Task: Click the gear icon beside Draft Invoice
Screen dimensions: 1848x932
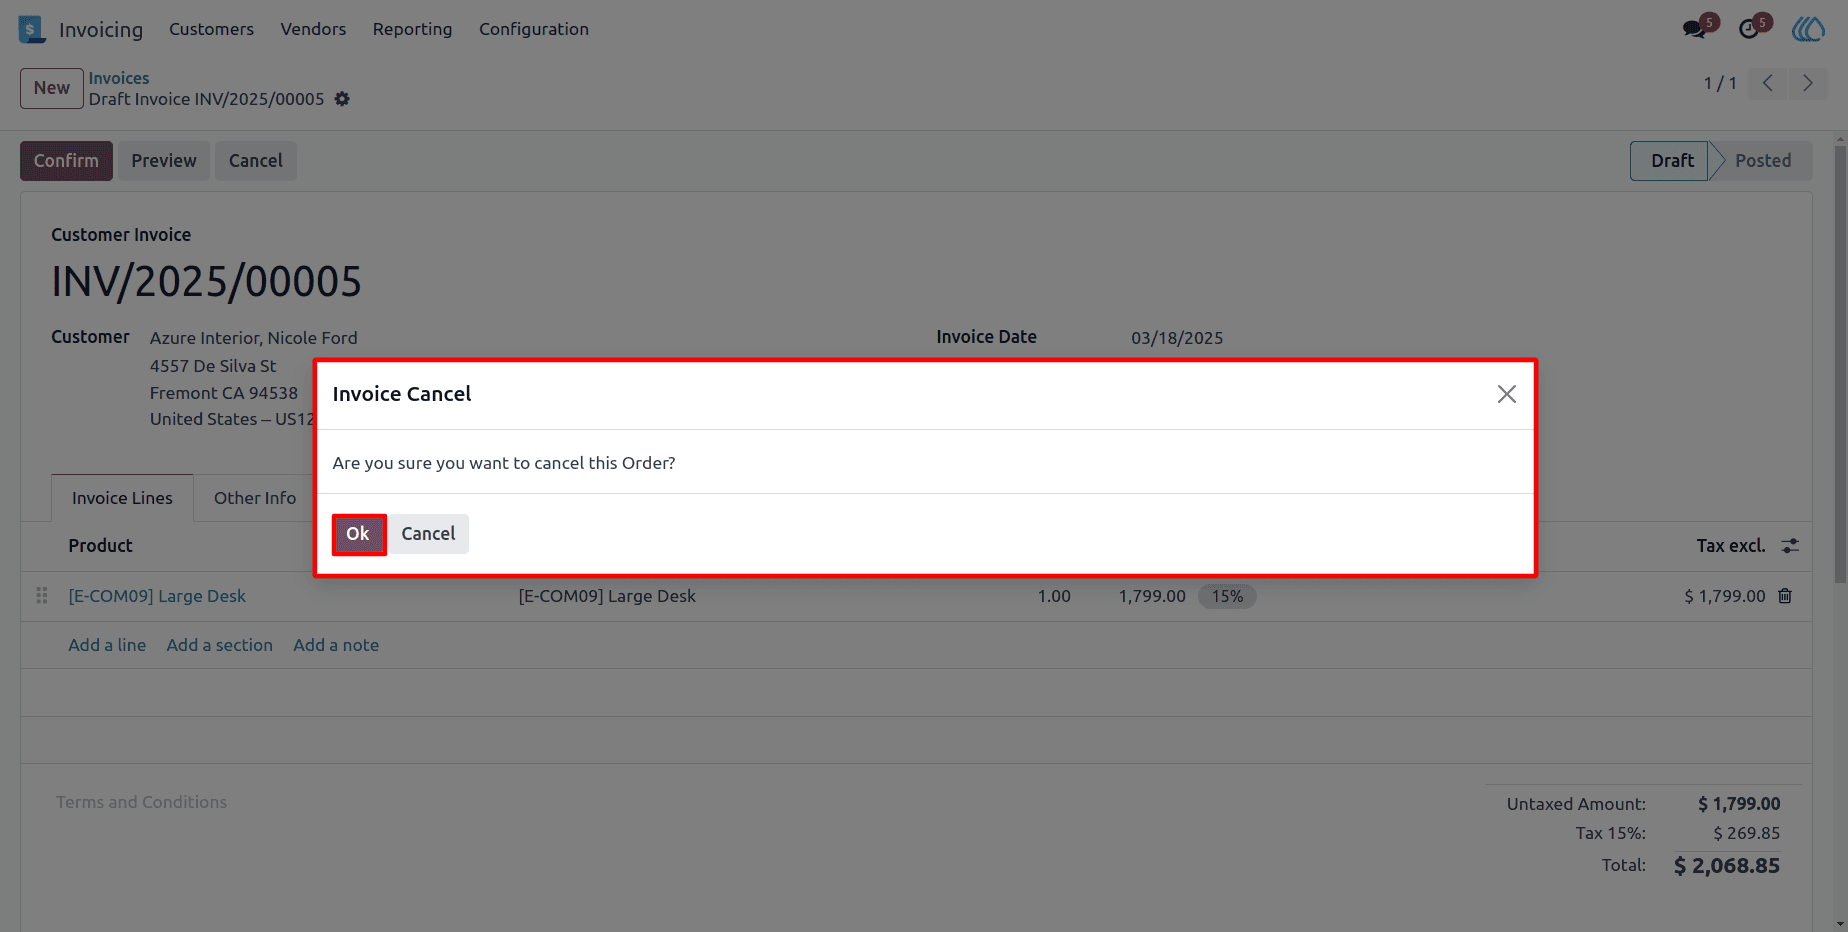Action: pyautogui.click(x=342, y=99)
